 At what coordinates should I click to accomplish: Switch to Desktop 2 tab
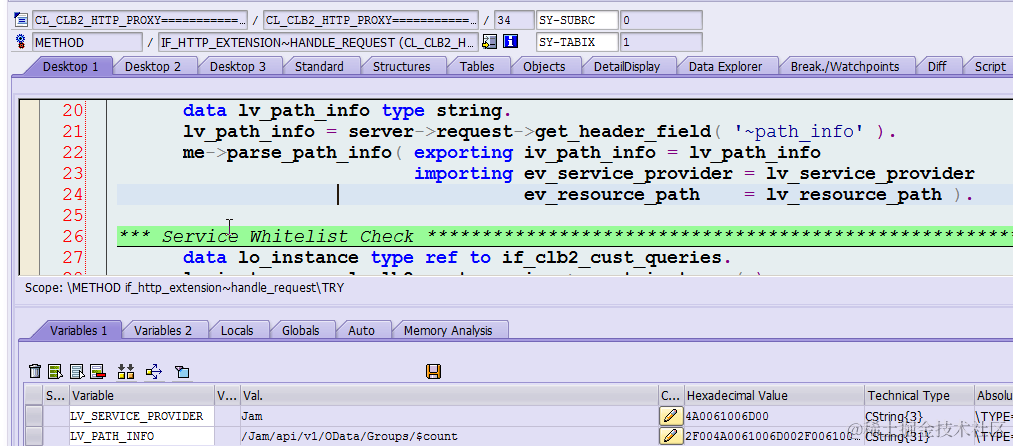pos(152,67)
